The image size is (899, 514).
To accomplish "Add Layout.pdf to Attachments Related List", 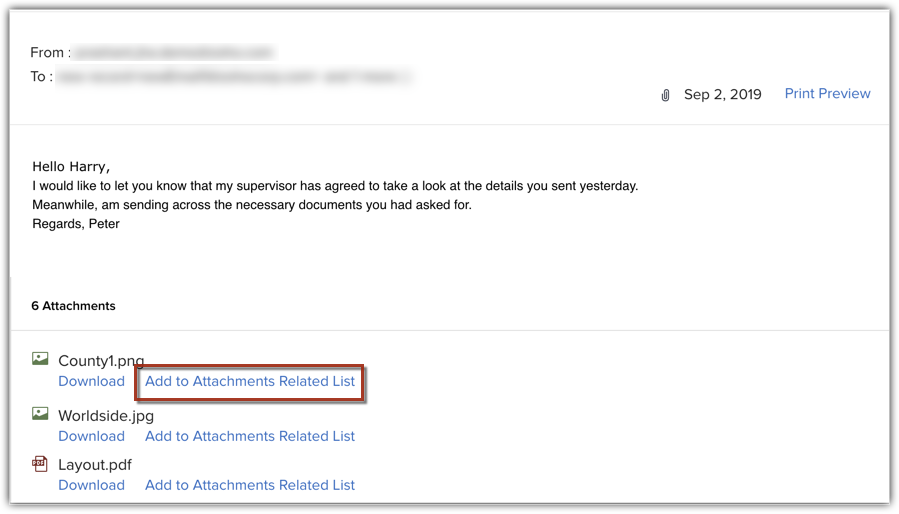I will click(x=250, y=485).
